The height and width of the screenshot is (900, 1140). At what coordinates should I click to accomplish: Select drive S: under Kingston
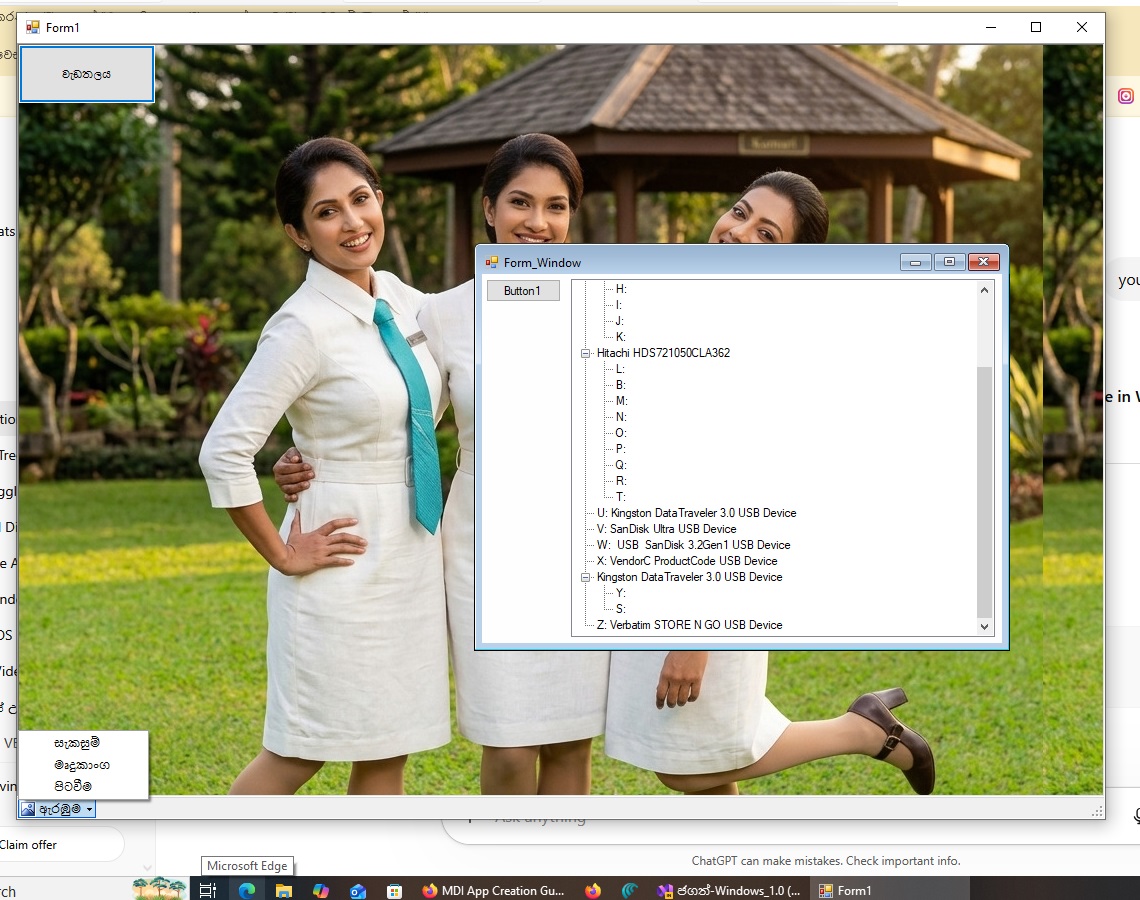click(x=620, y=609)
